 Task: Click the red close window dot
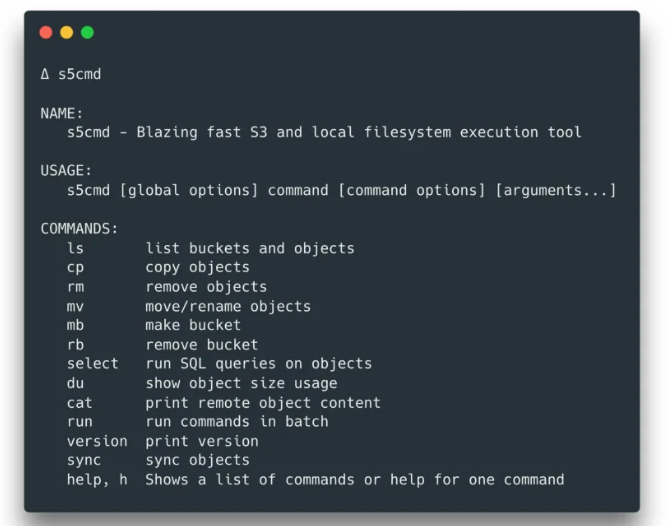45,33
